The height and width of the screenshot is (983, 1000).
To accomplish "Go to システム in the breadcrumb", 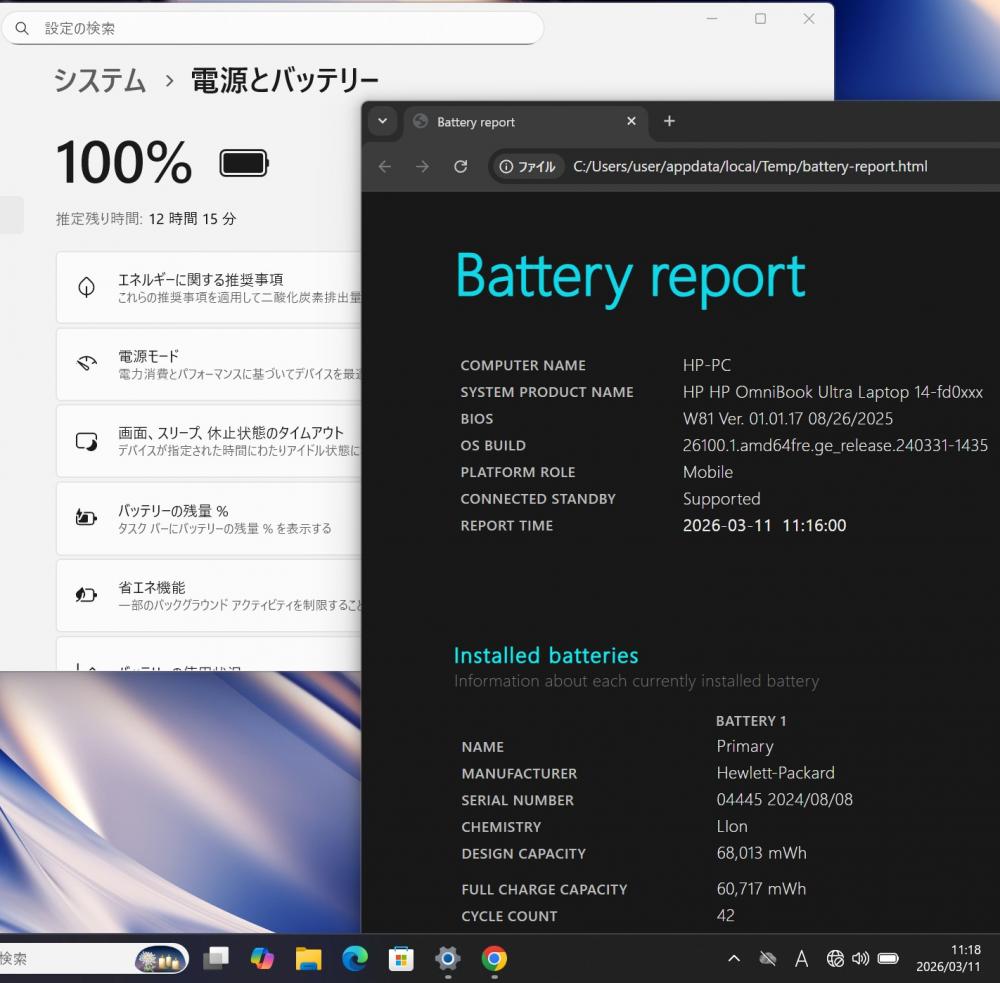I will (x=100, y=80).
